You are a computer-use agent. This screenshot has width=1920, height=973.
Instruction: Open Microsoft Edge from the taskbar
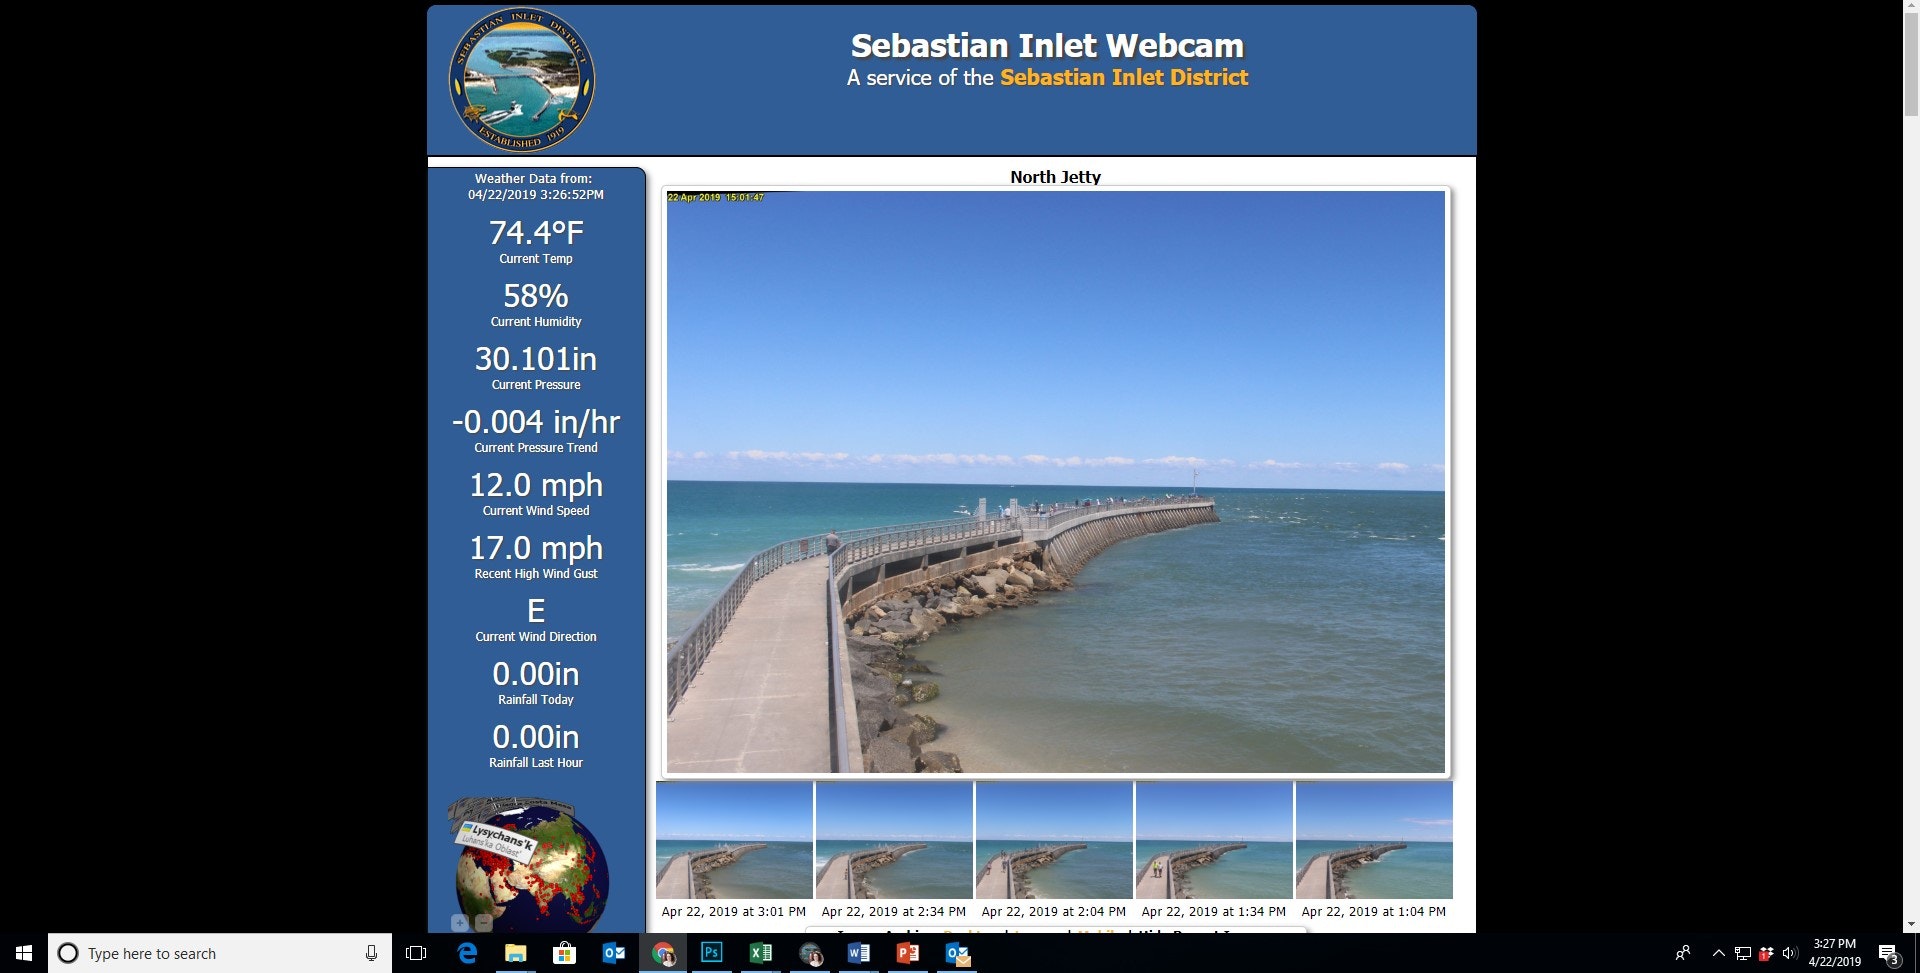pyautogui.click(x=466, y=953)
